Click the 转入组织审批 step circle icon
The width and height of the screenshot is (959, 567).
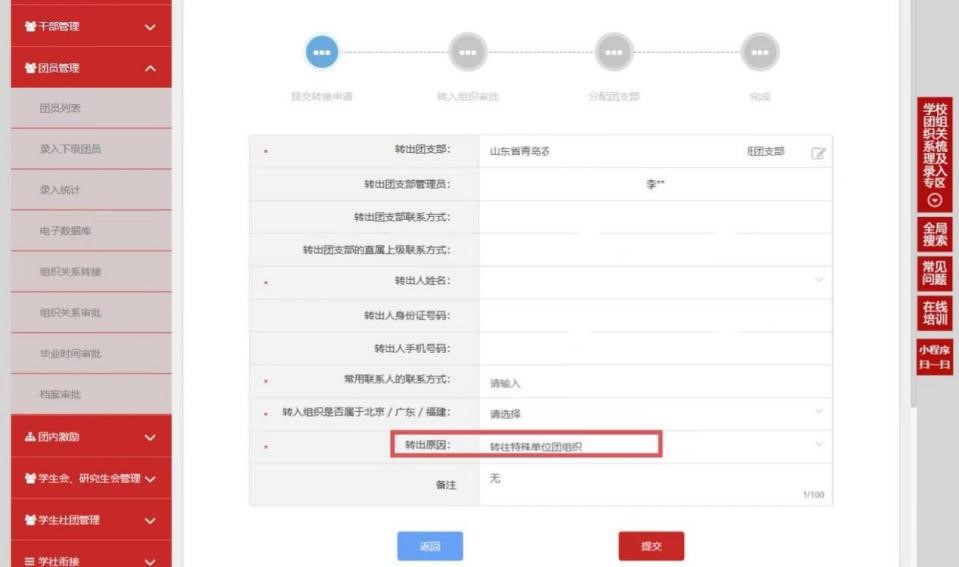click(468, 52)
